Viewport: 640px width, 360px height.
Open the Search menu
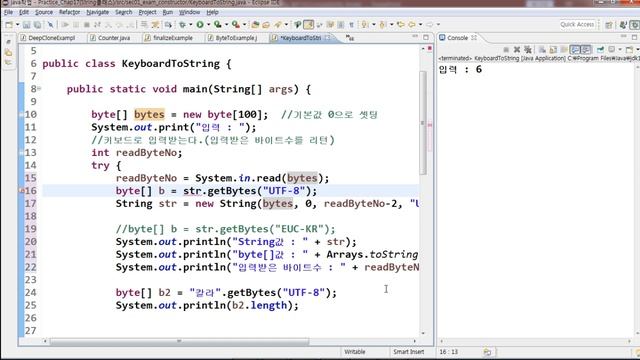pyautogui.click(x=123, y=12)
